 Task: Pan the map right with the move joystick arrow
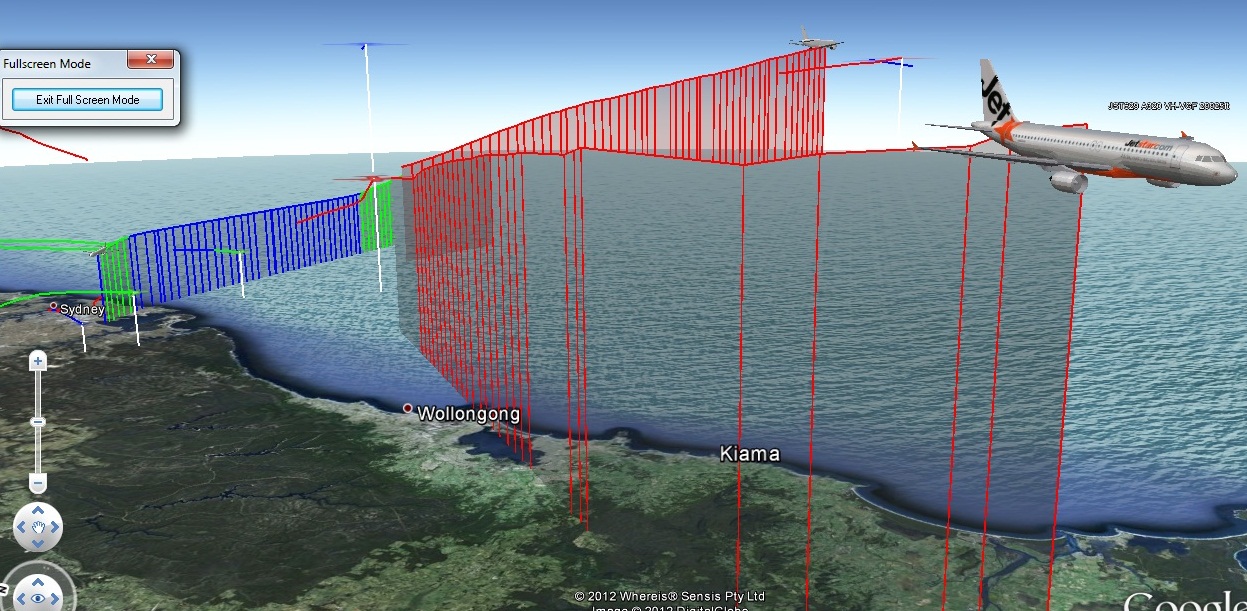[54, 527]
